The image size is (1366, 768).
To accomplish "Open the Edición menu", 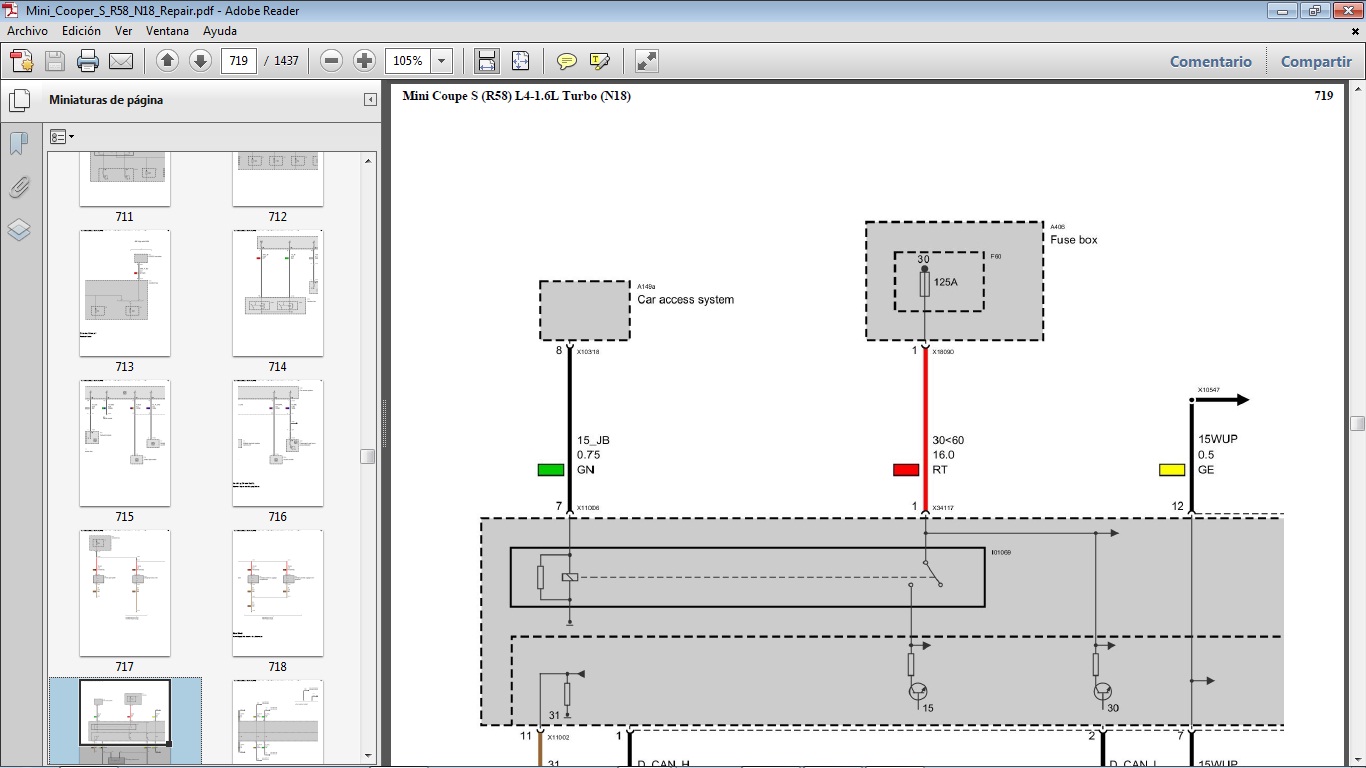I will pos(81,31).
